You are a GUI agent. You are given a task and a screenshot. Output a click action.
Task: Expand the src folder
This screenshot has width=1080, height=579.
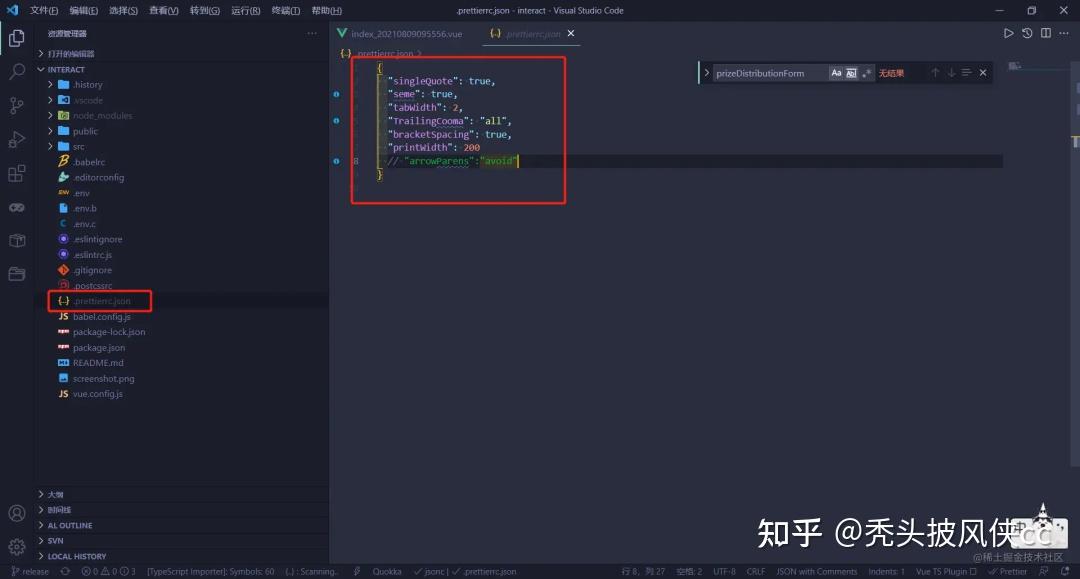pos(79,147)
